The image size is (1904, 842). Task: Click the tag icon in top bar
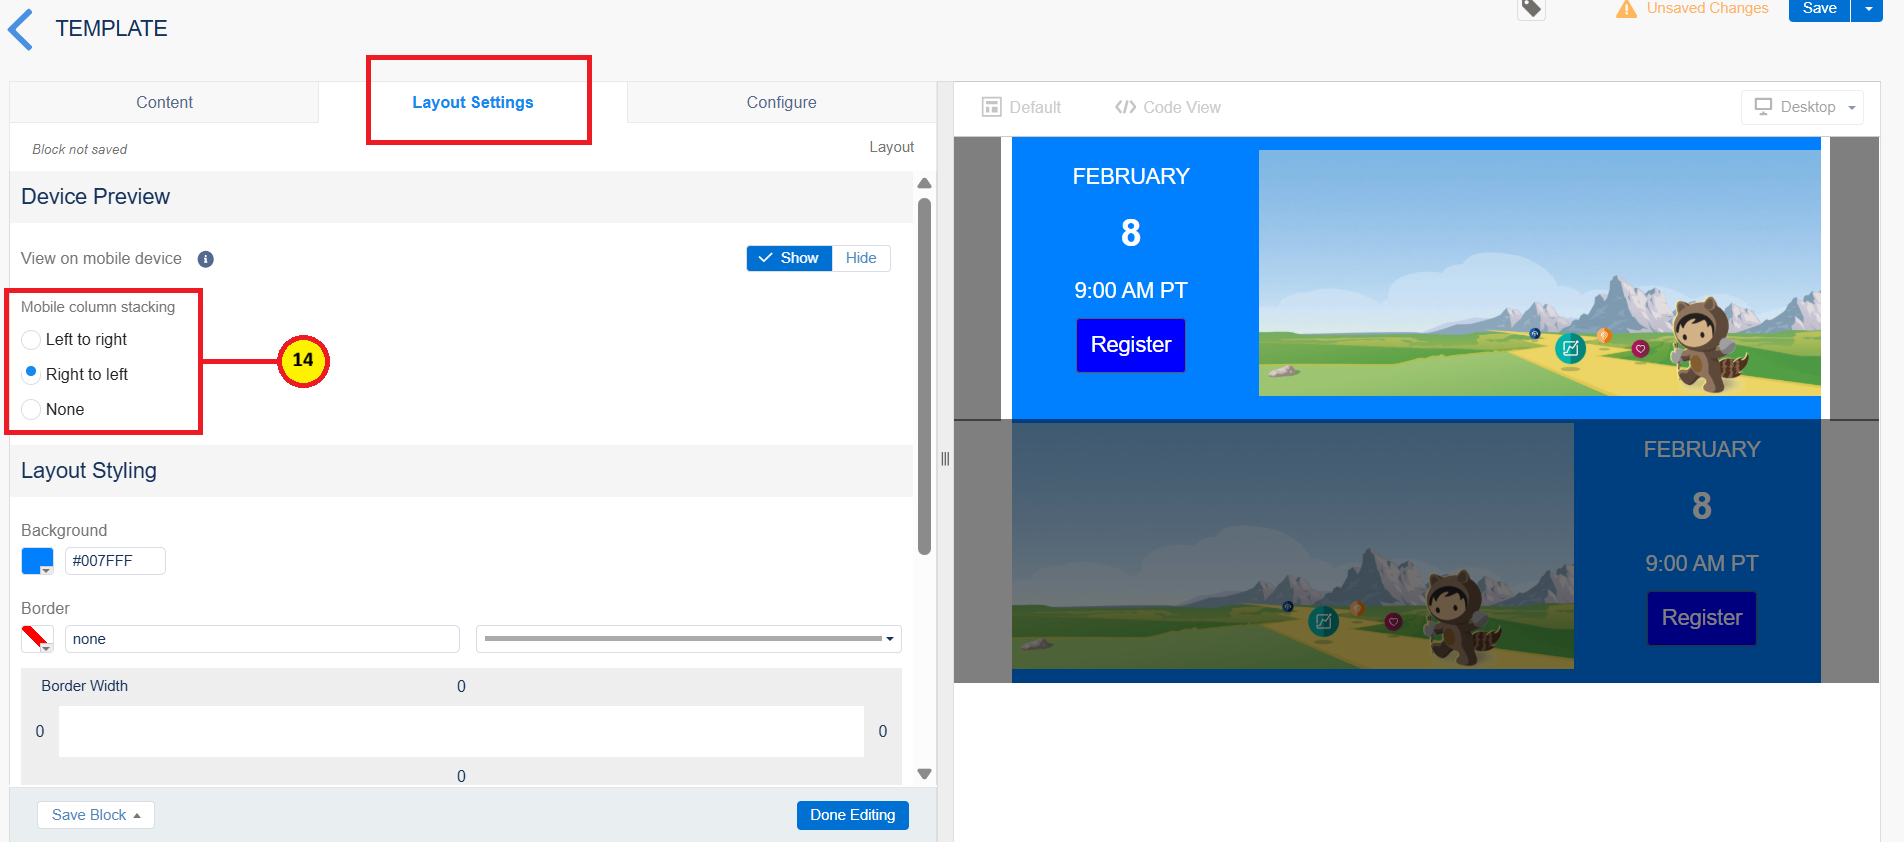[1531, 9]
